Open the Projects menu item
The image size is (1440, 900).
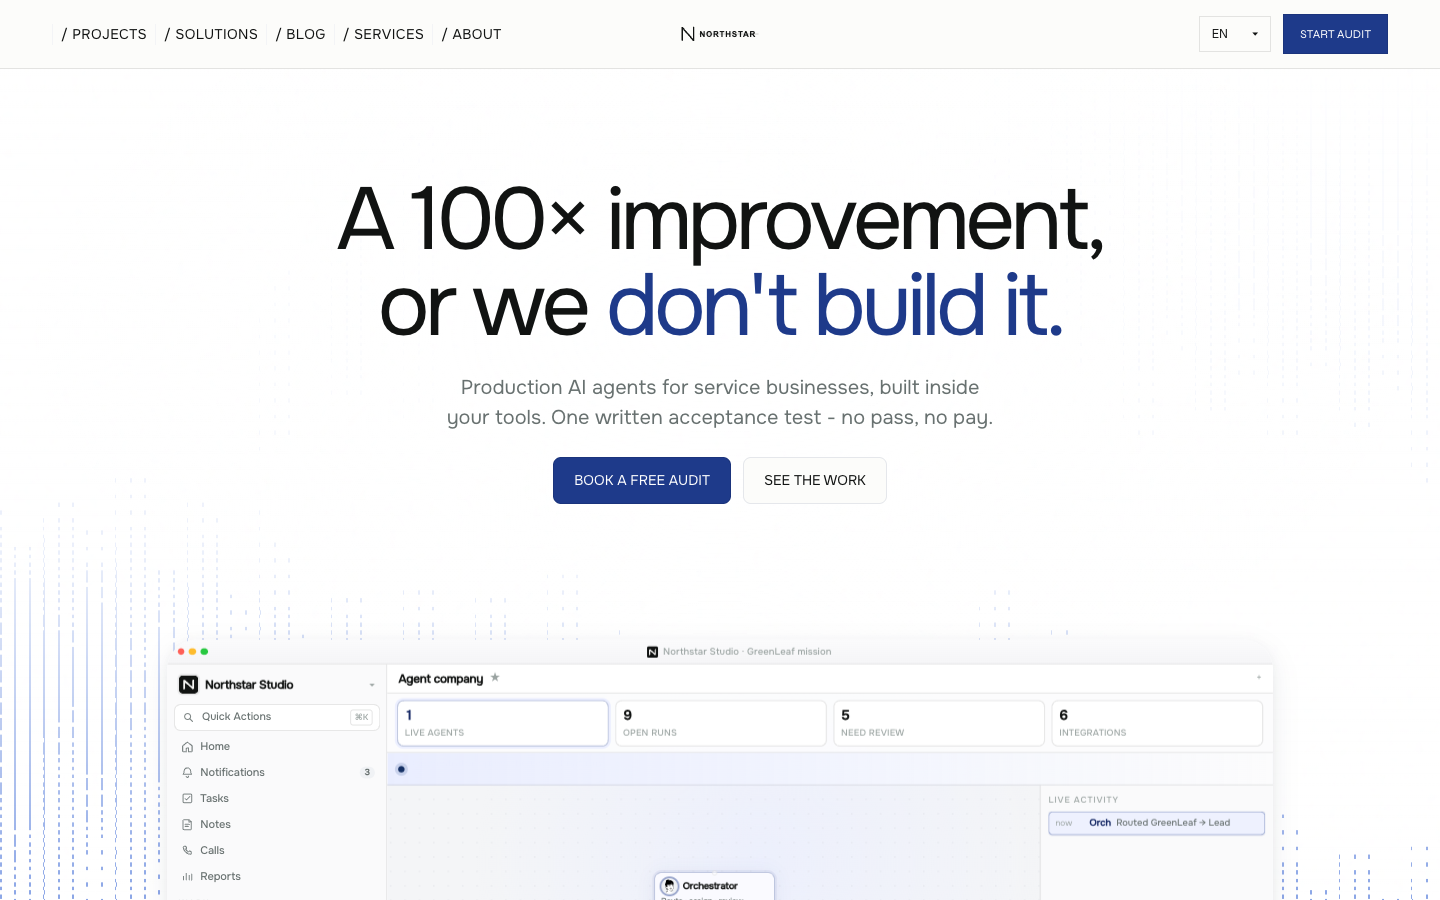104,34
